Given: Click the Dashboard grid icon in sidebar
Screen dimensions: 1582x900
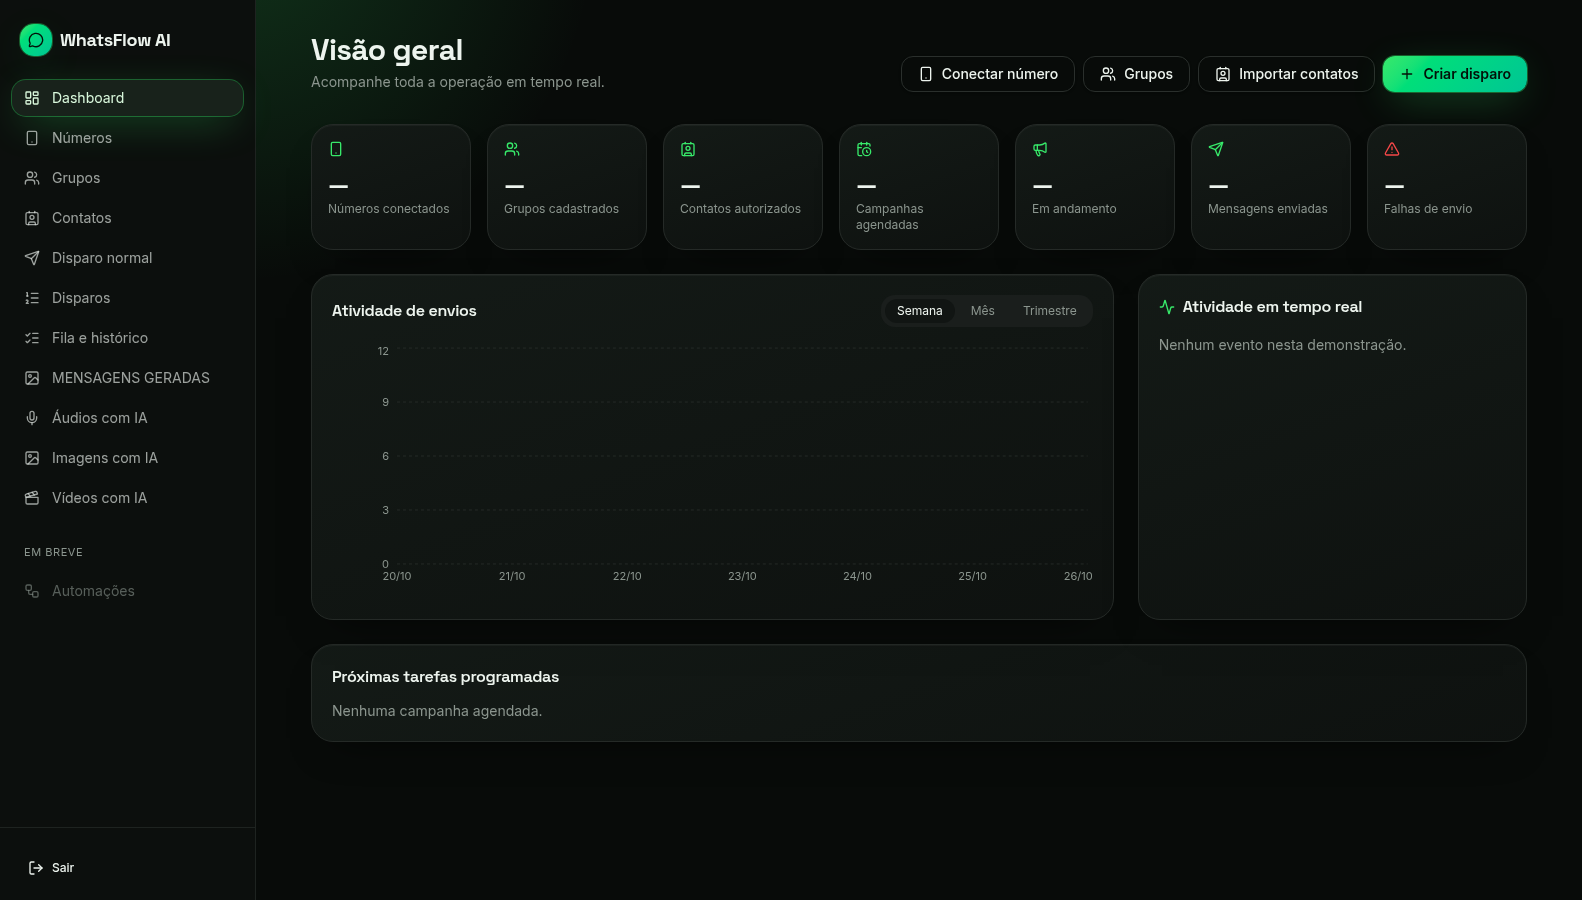Looking at the screenshot, I should coord(32,98).
